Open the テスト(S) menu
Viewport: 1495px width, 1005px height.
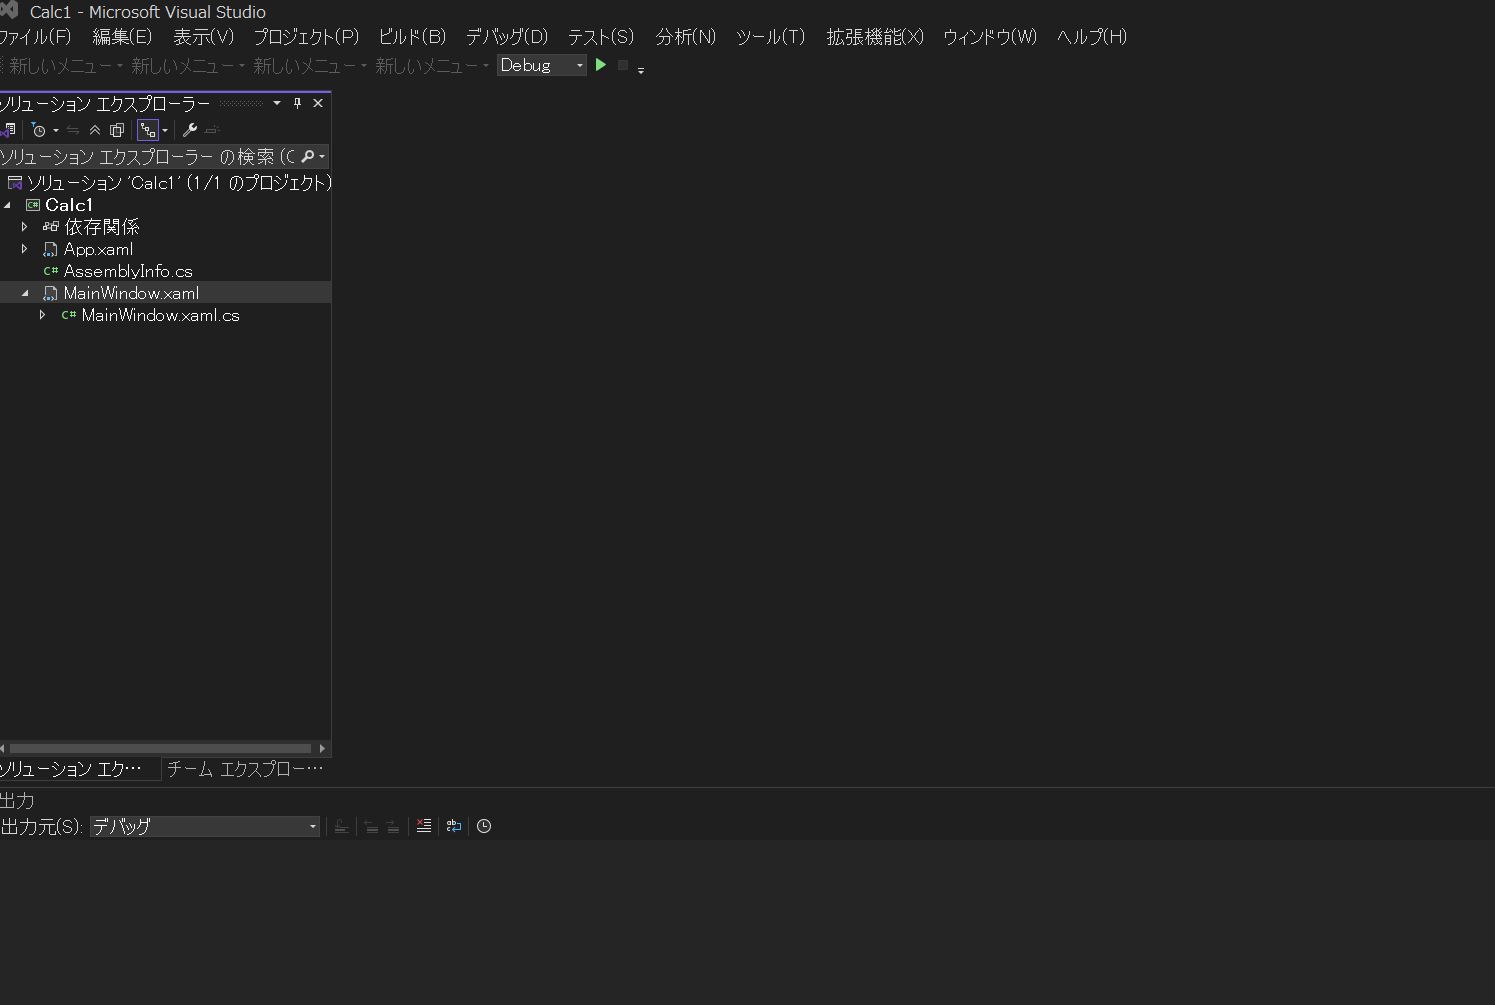(601, 37)
